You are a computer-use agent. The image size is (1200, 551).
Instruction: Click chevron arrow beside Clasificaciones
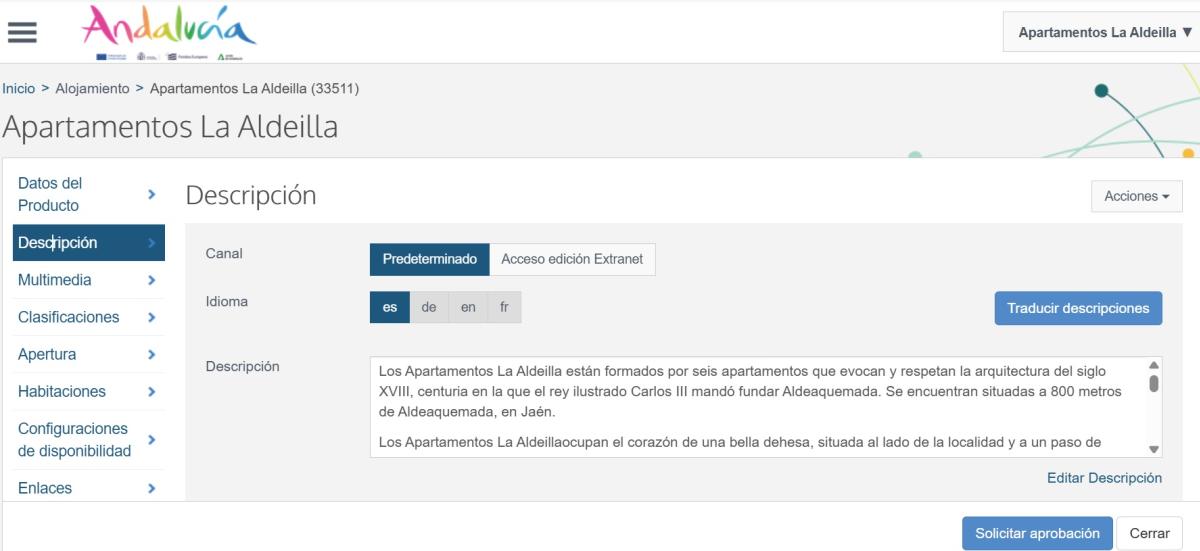(x=151, y=317)
